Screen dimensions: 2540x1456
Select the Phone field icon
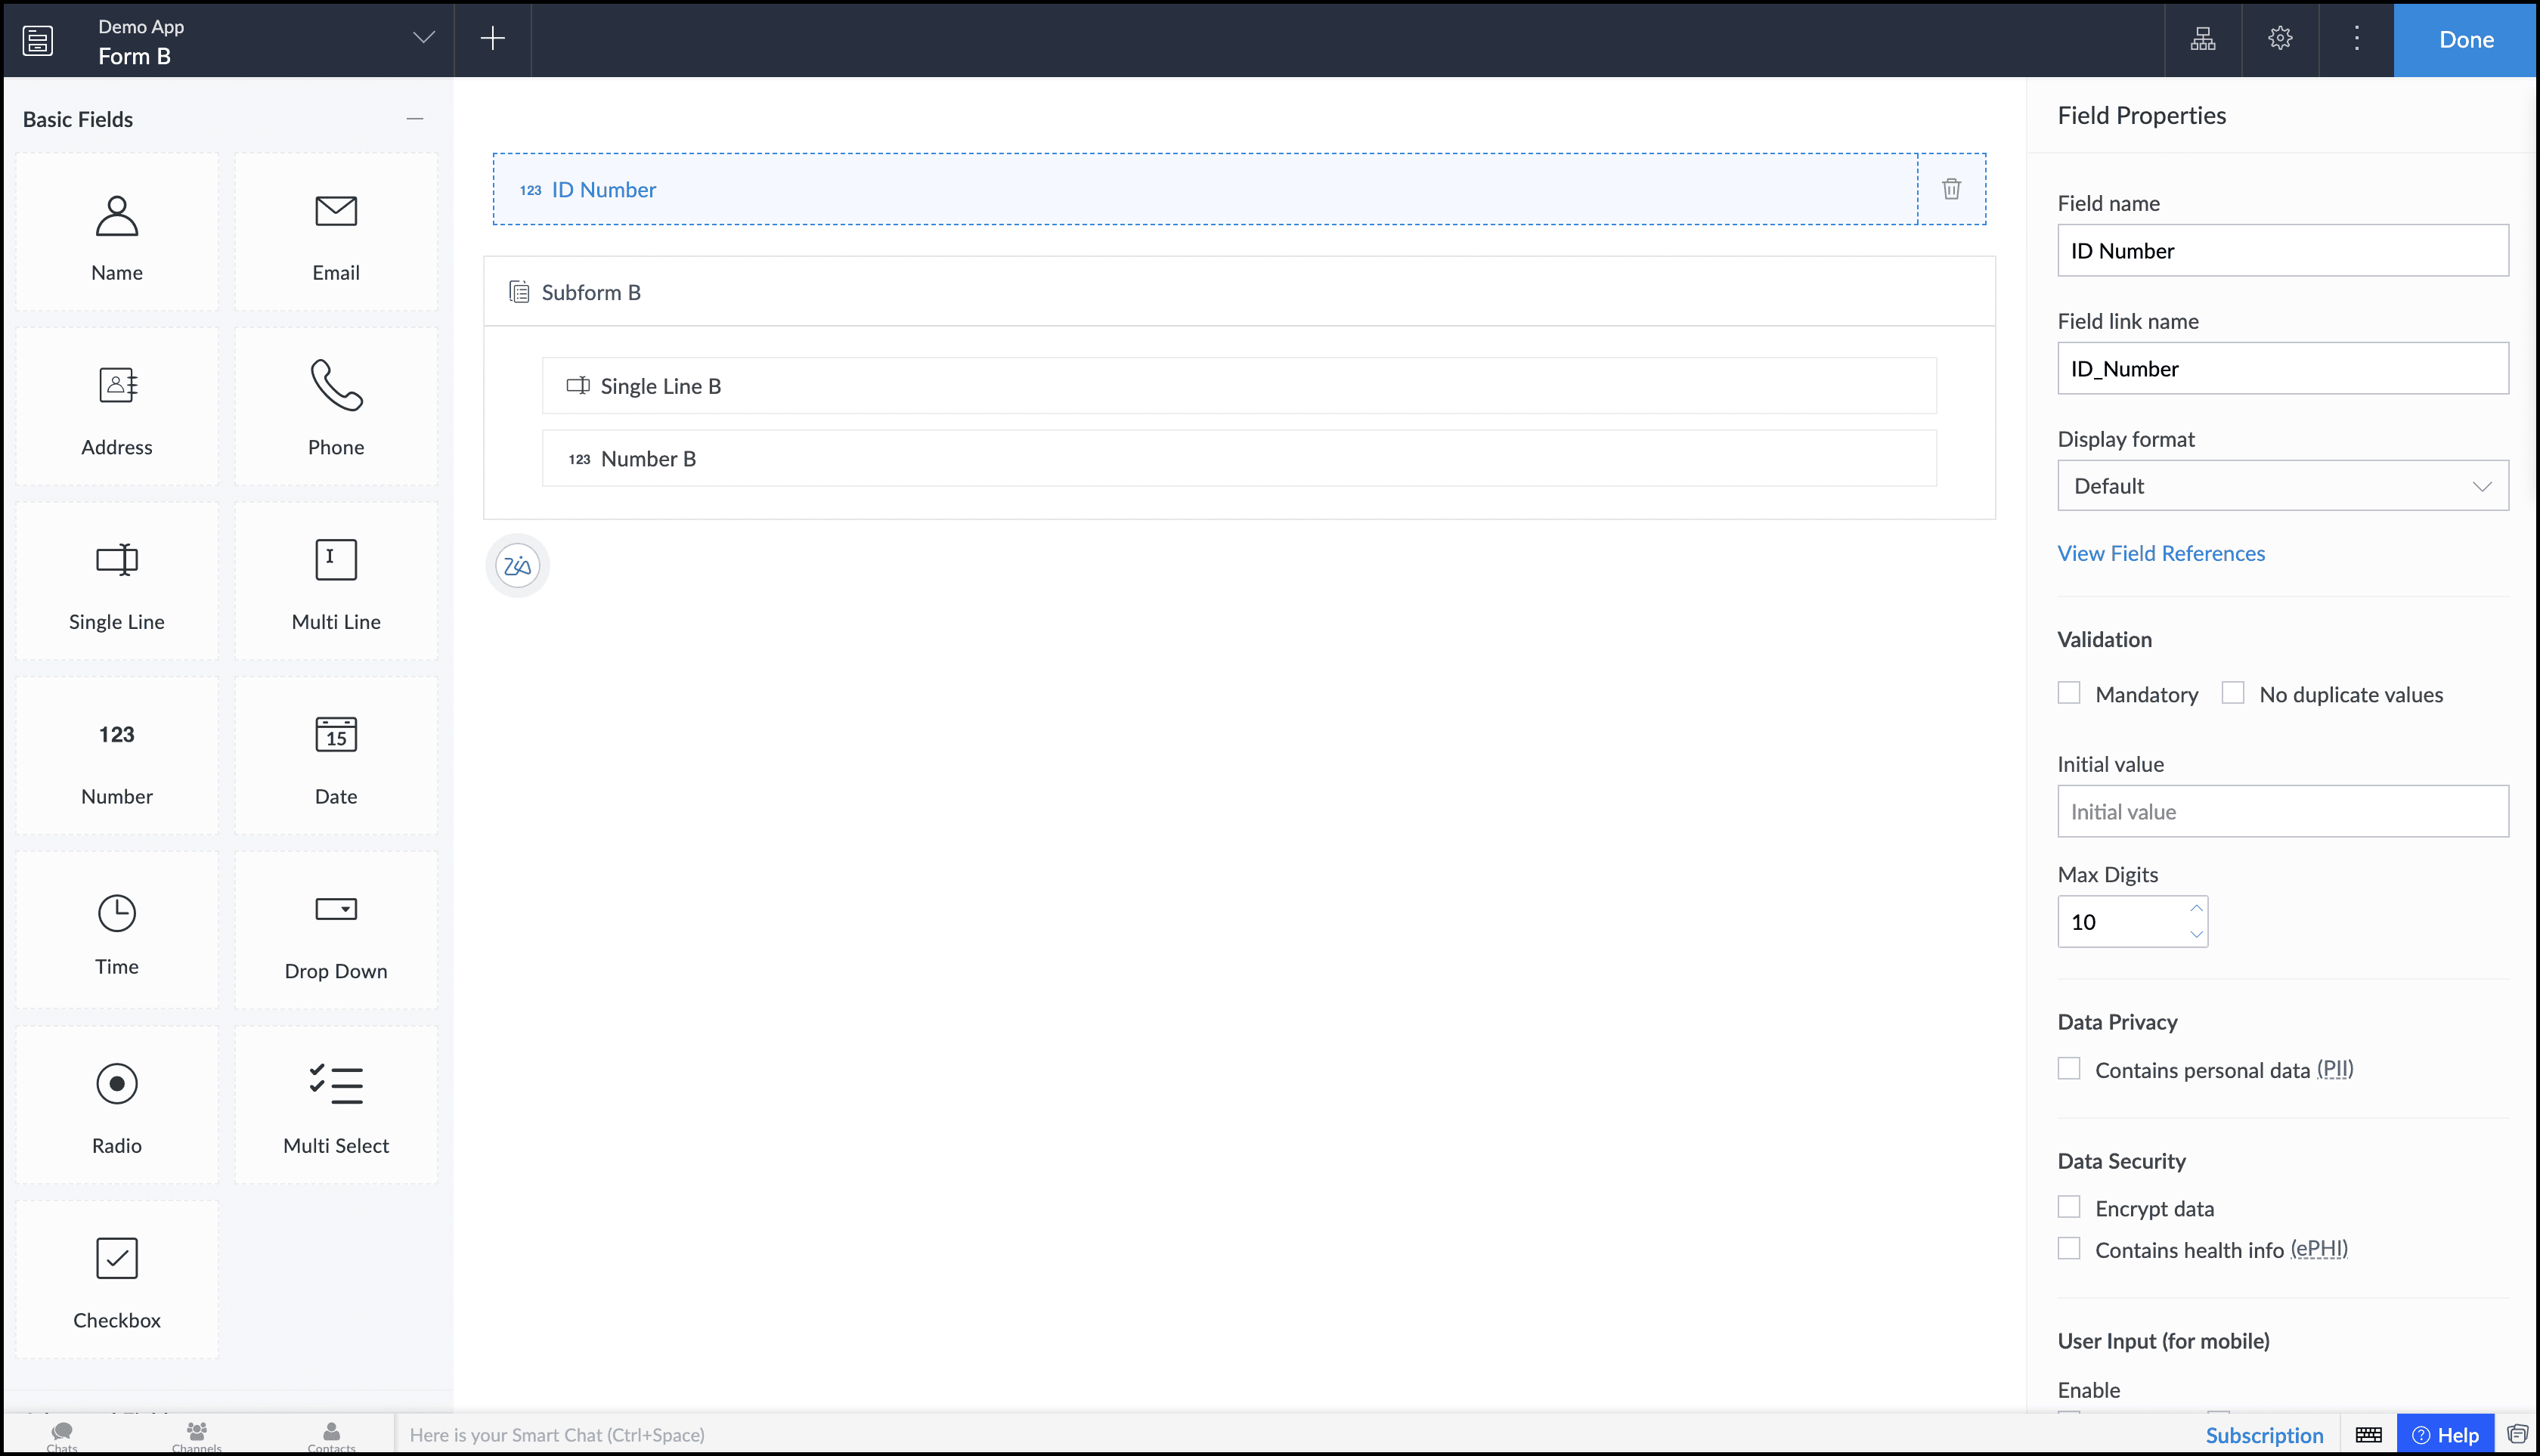pyautogui.click(x=335, y=385)
